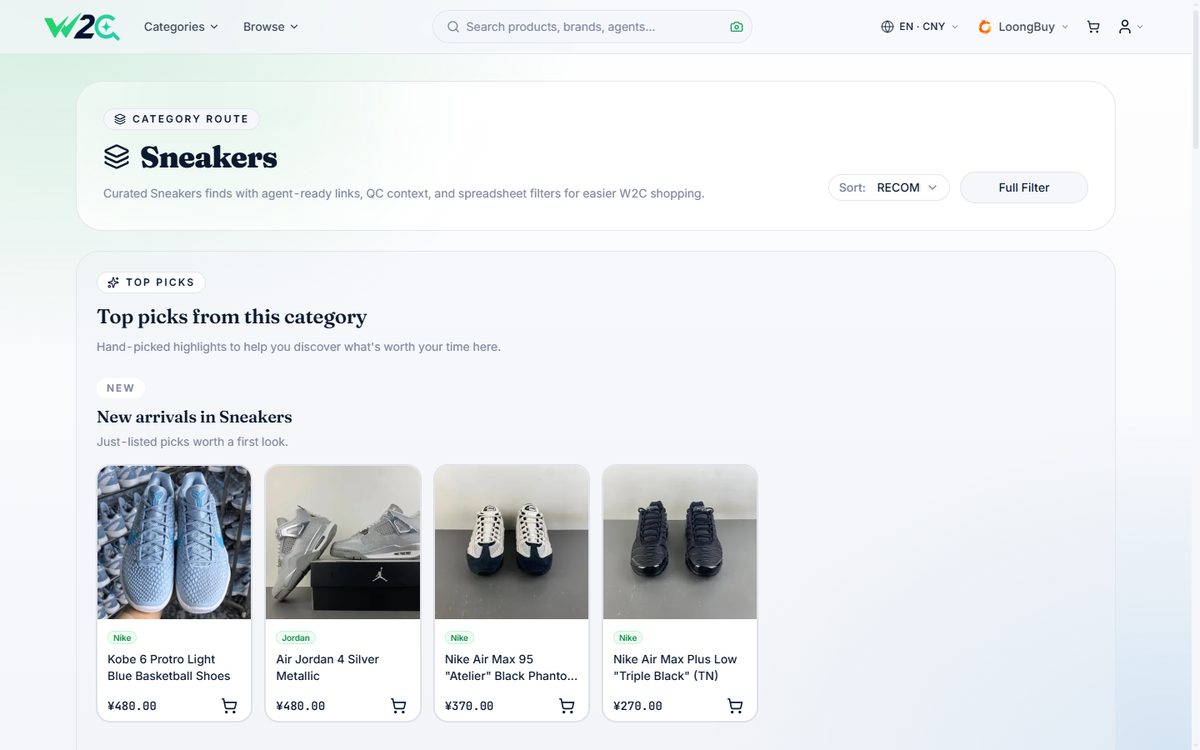Open Air Jordan 4 Silver Metallic title
The image size is (1200, 750).
(327, 668)
